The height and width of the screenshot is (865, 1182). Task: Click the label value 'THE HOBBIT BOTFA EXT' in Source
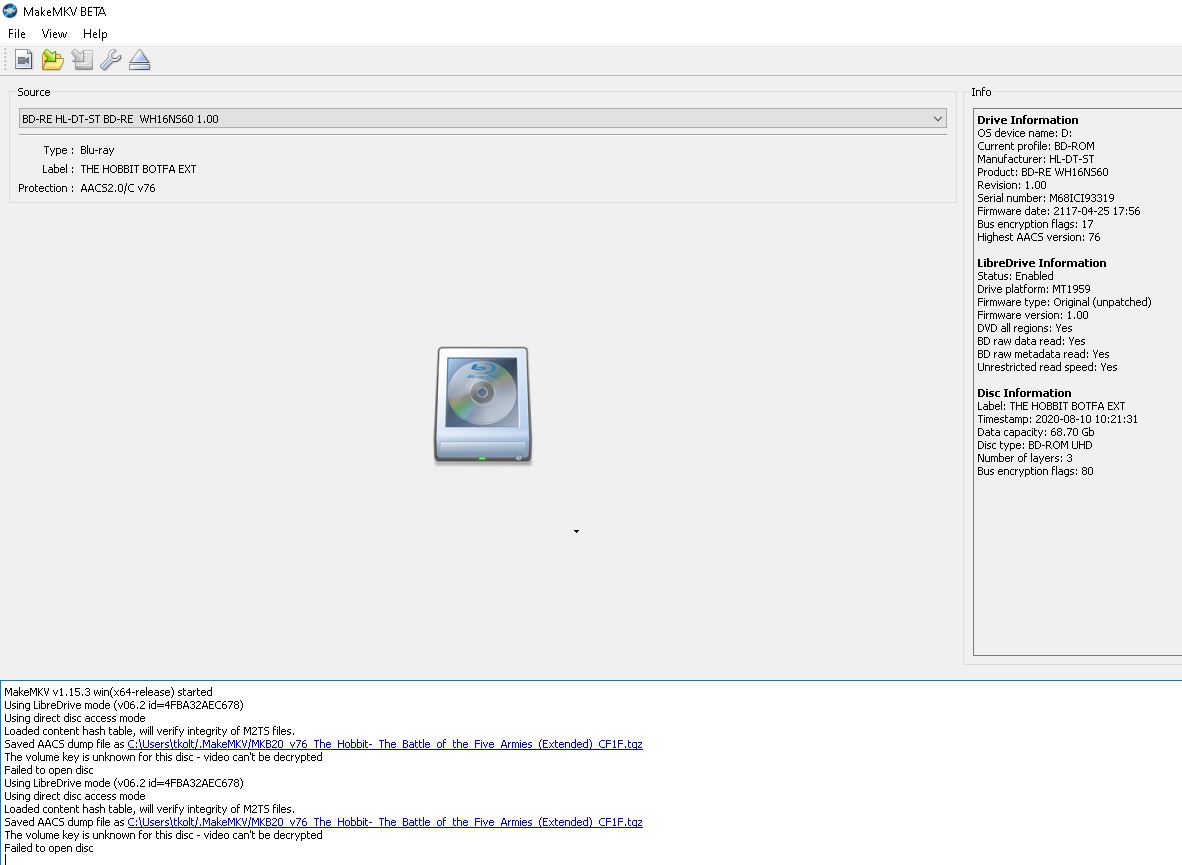138,169
